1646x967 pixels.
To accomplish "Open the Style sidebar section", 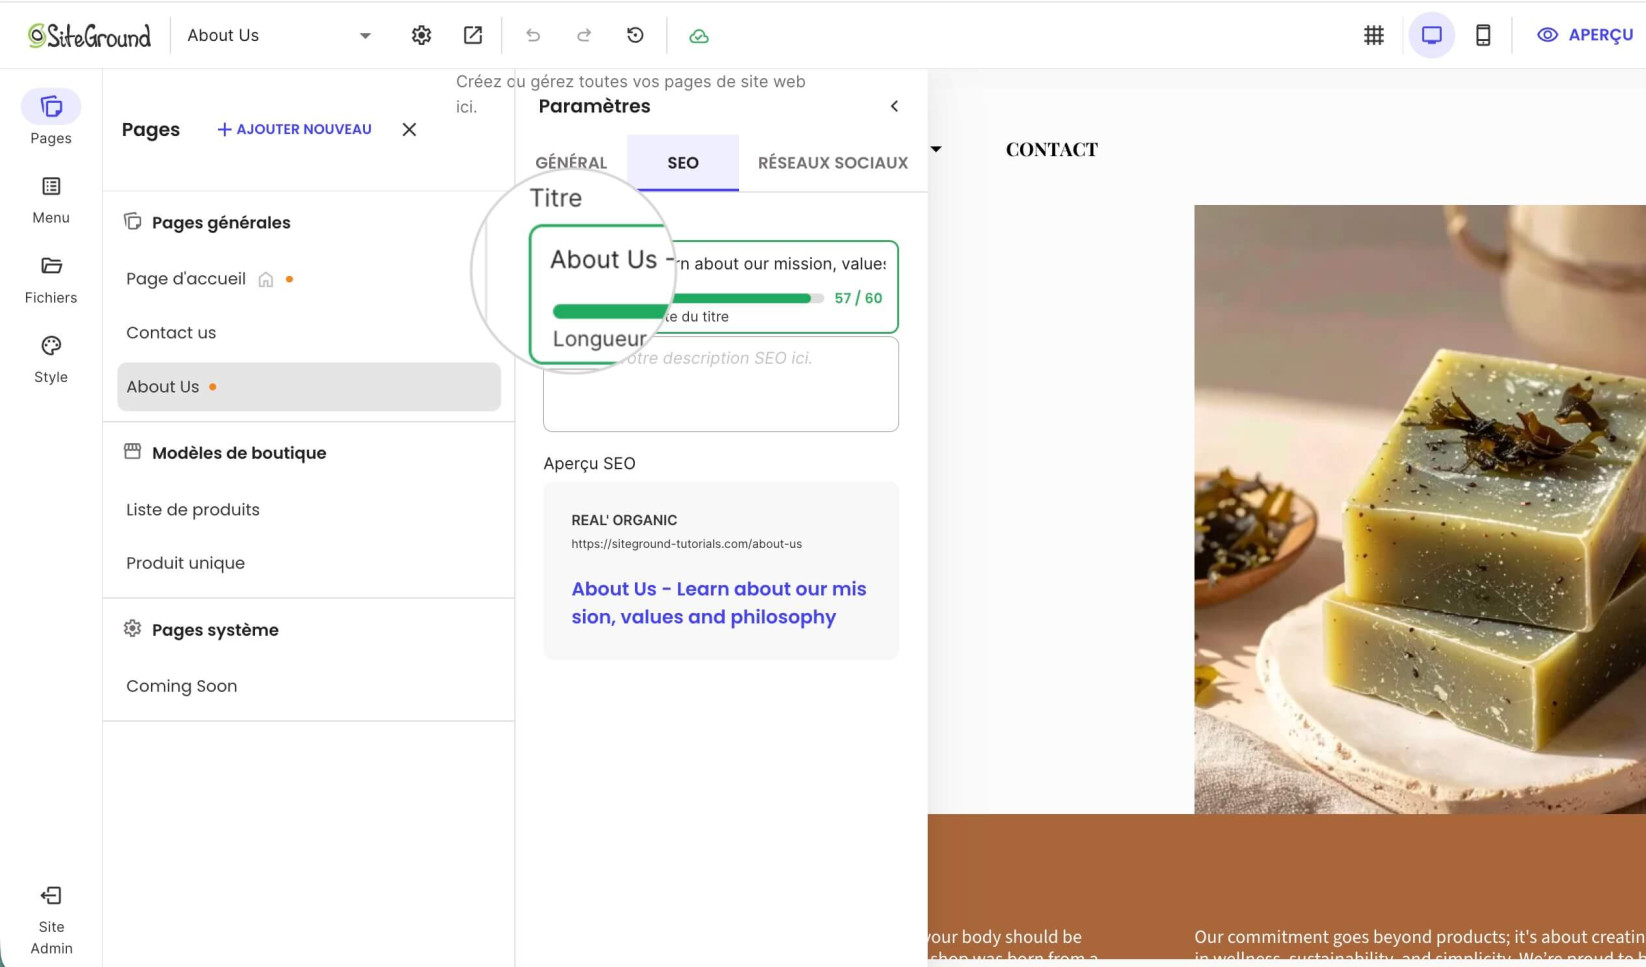I will click(x=51, y=359).
